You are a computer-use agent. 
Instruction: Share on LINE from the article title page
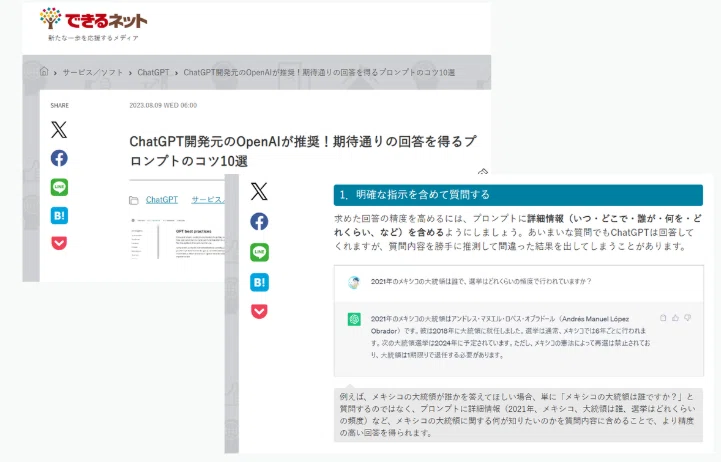click(x=59, y=187)
